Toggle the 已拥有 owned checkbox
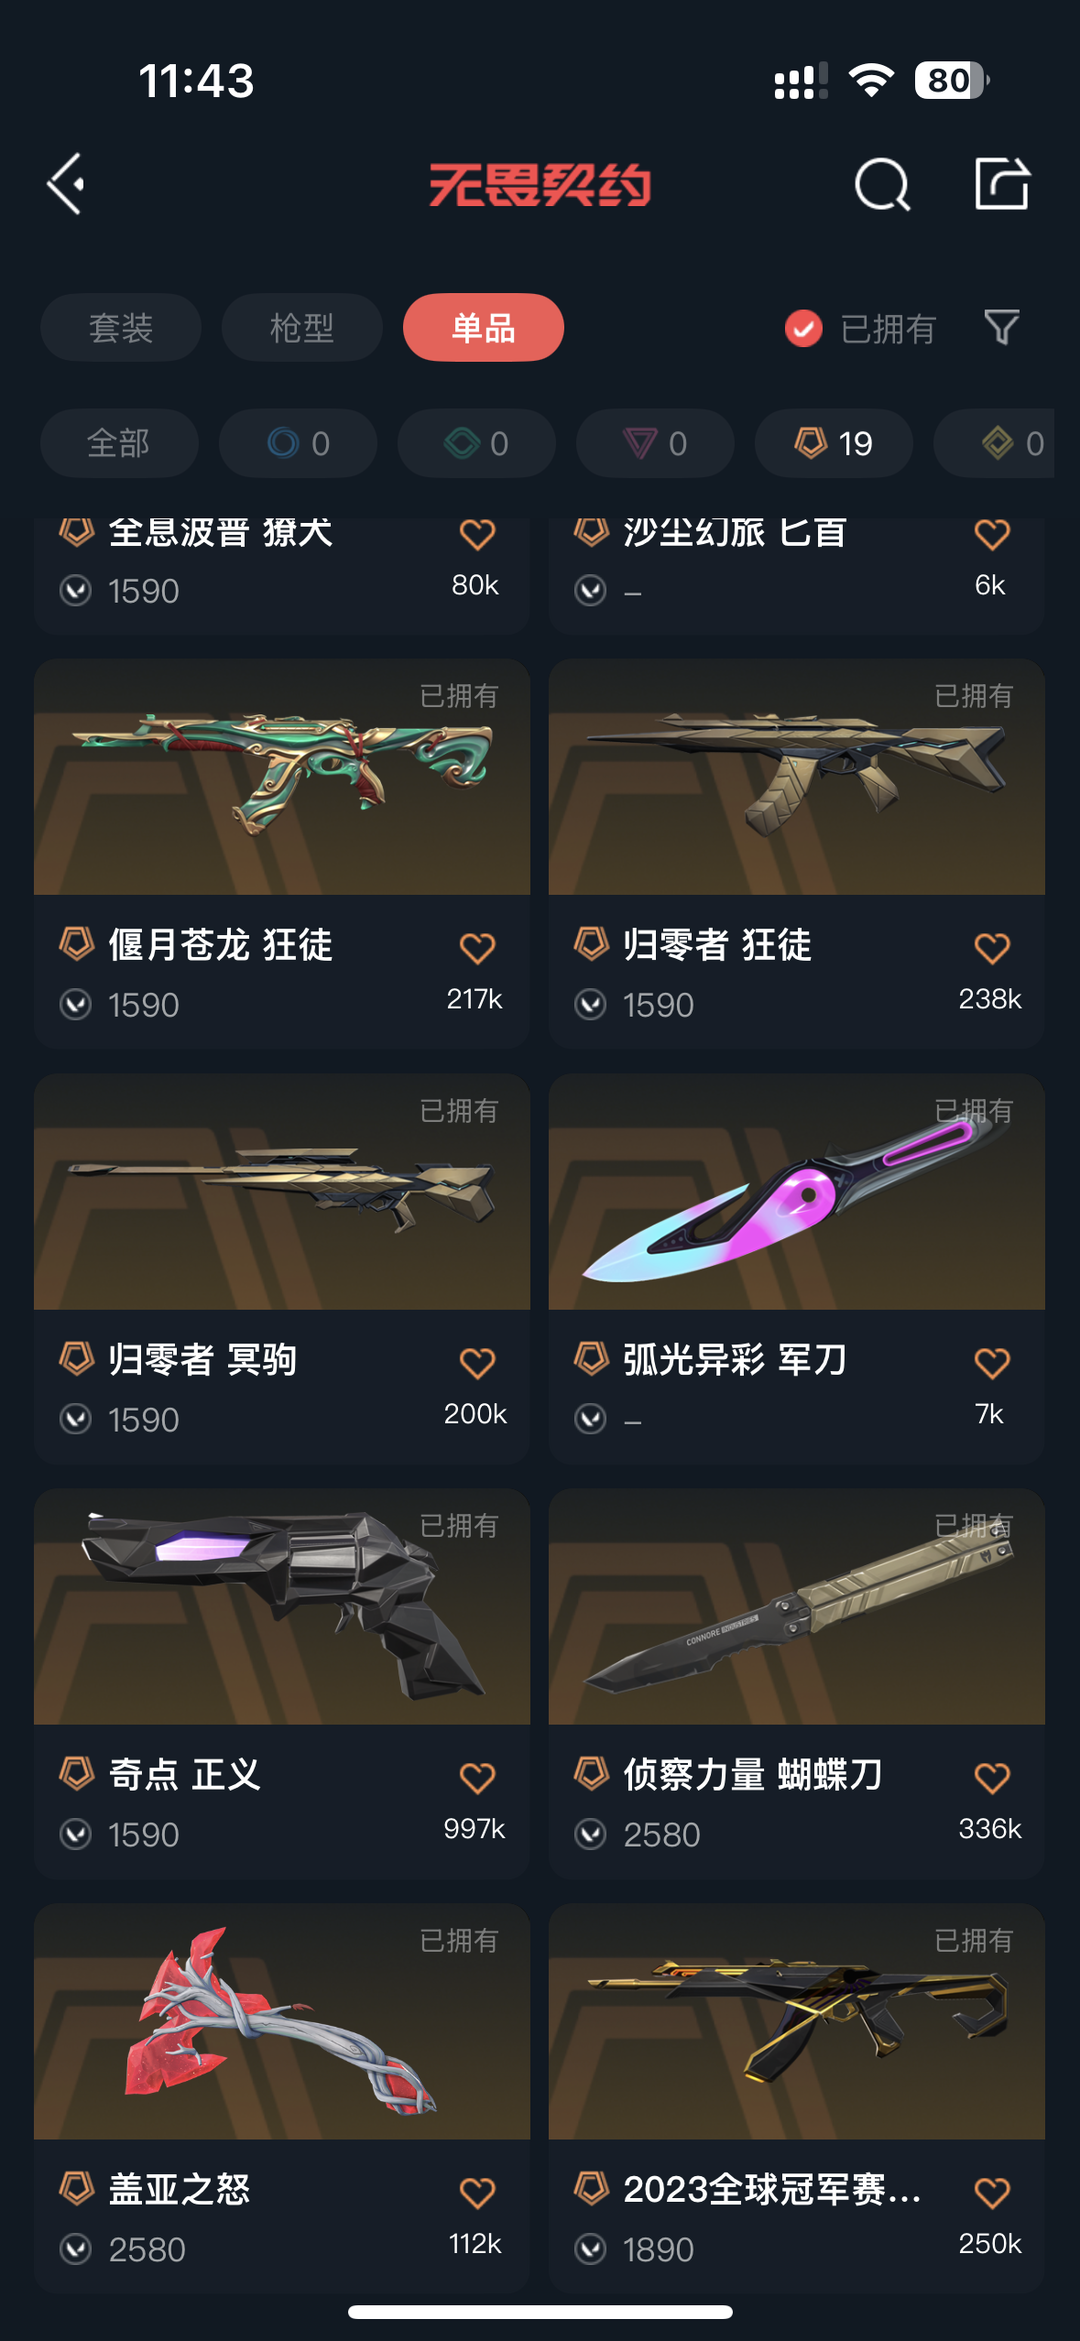Screen dimensions: 1080x2341 804,328
